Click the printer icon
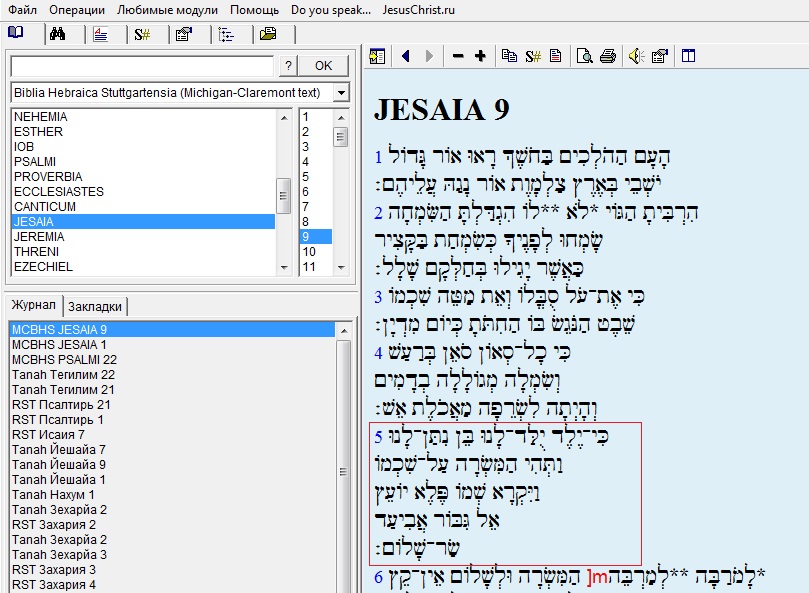 [x=607, y=56]
